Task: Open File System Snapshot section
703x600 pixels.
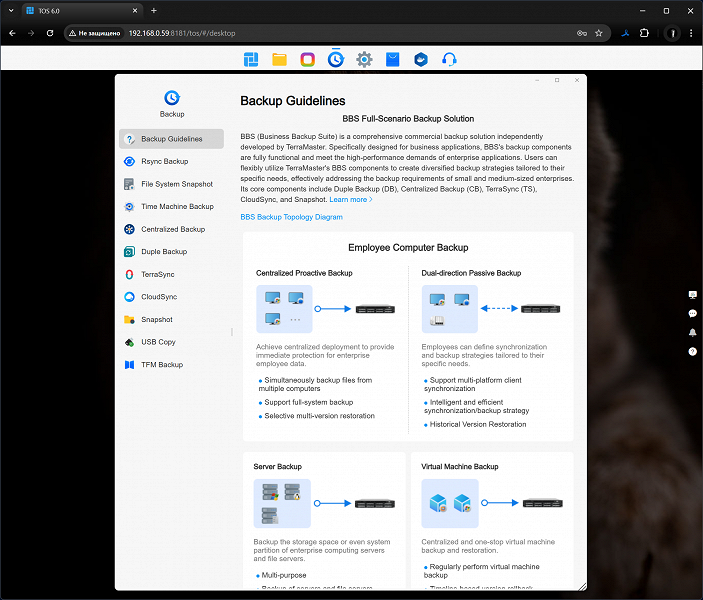Action: [172, 184]
